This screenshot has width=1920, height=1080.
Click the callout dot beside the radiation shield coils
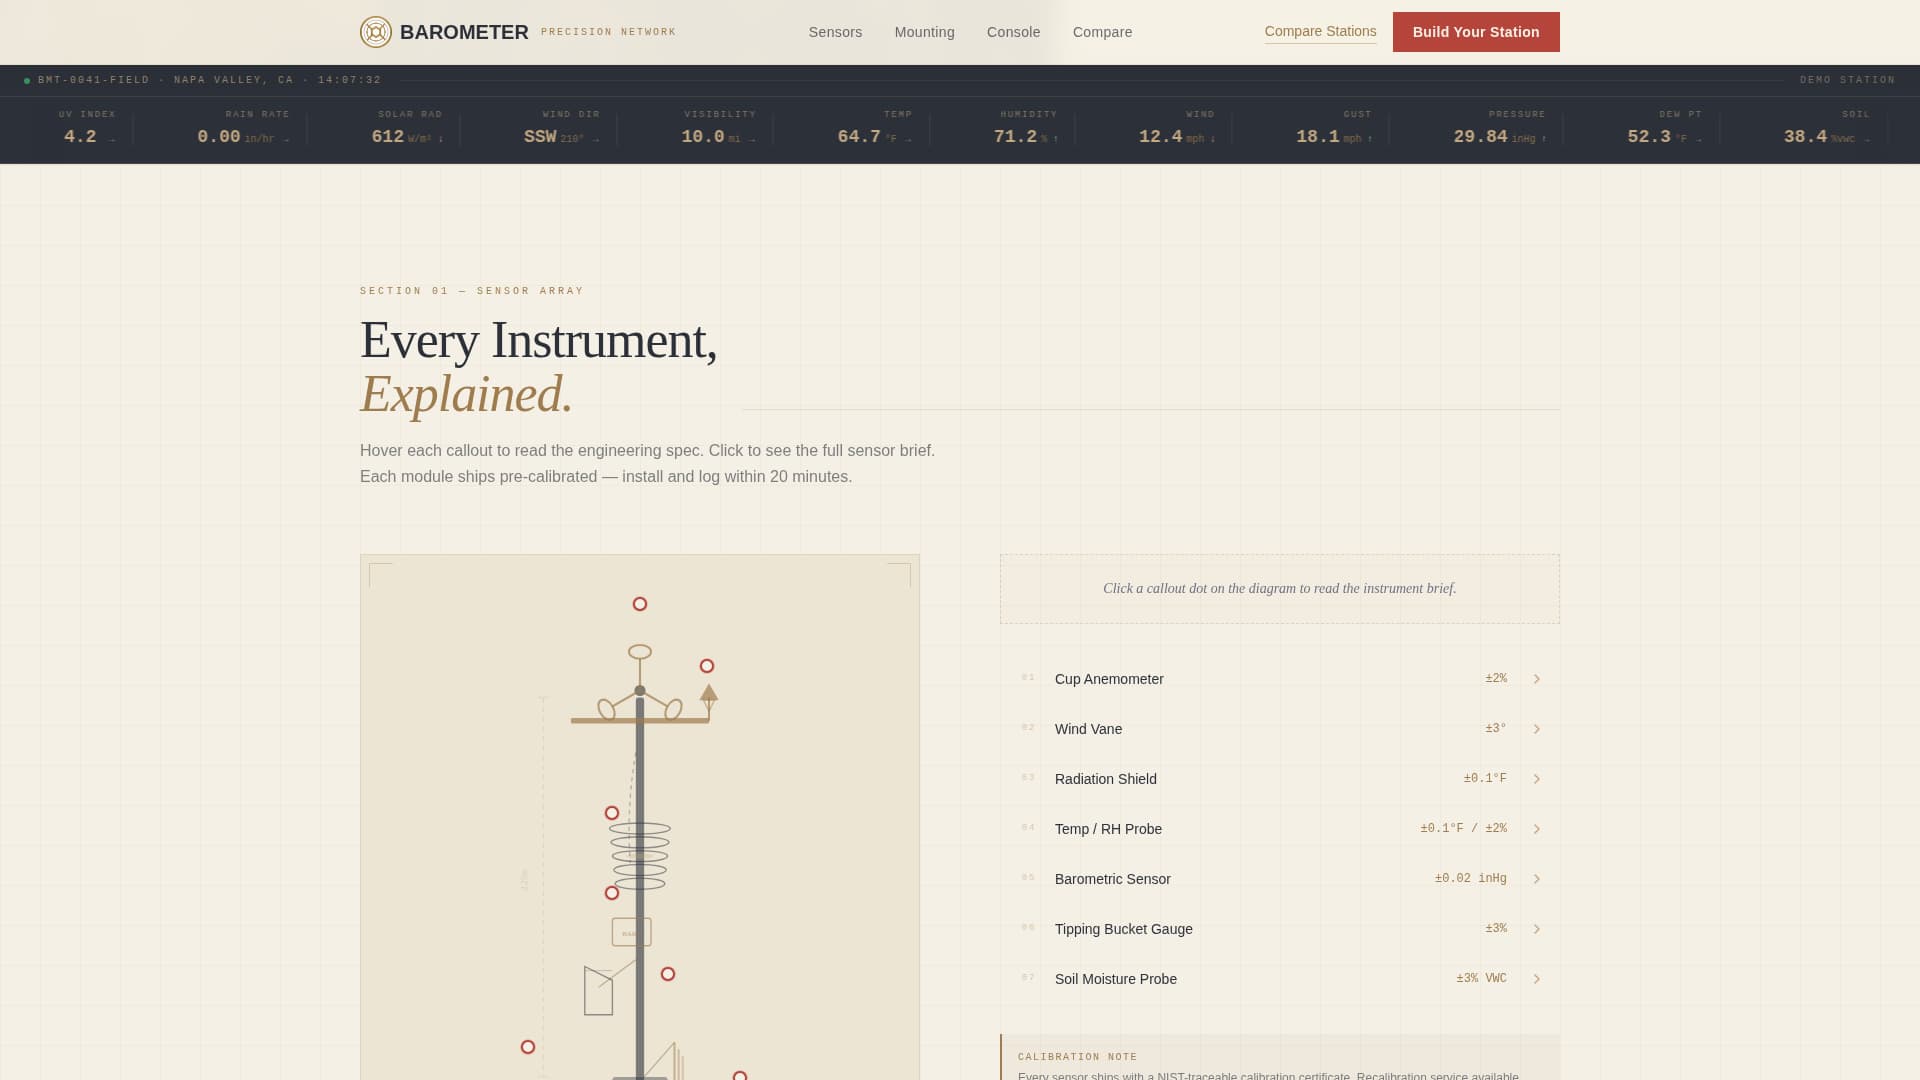click(610, 813)
